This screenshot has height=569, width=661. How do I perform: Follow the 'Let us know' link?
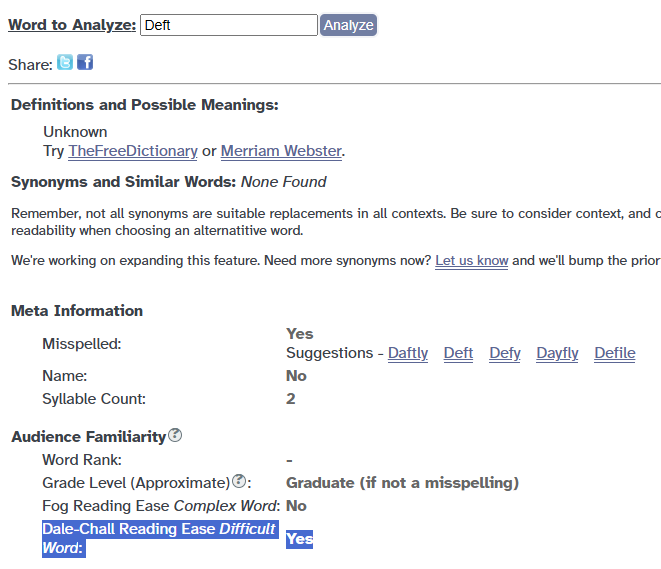[x=471, y=260]
